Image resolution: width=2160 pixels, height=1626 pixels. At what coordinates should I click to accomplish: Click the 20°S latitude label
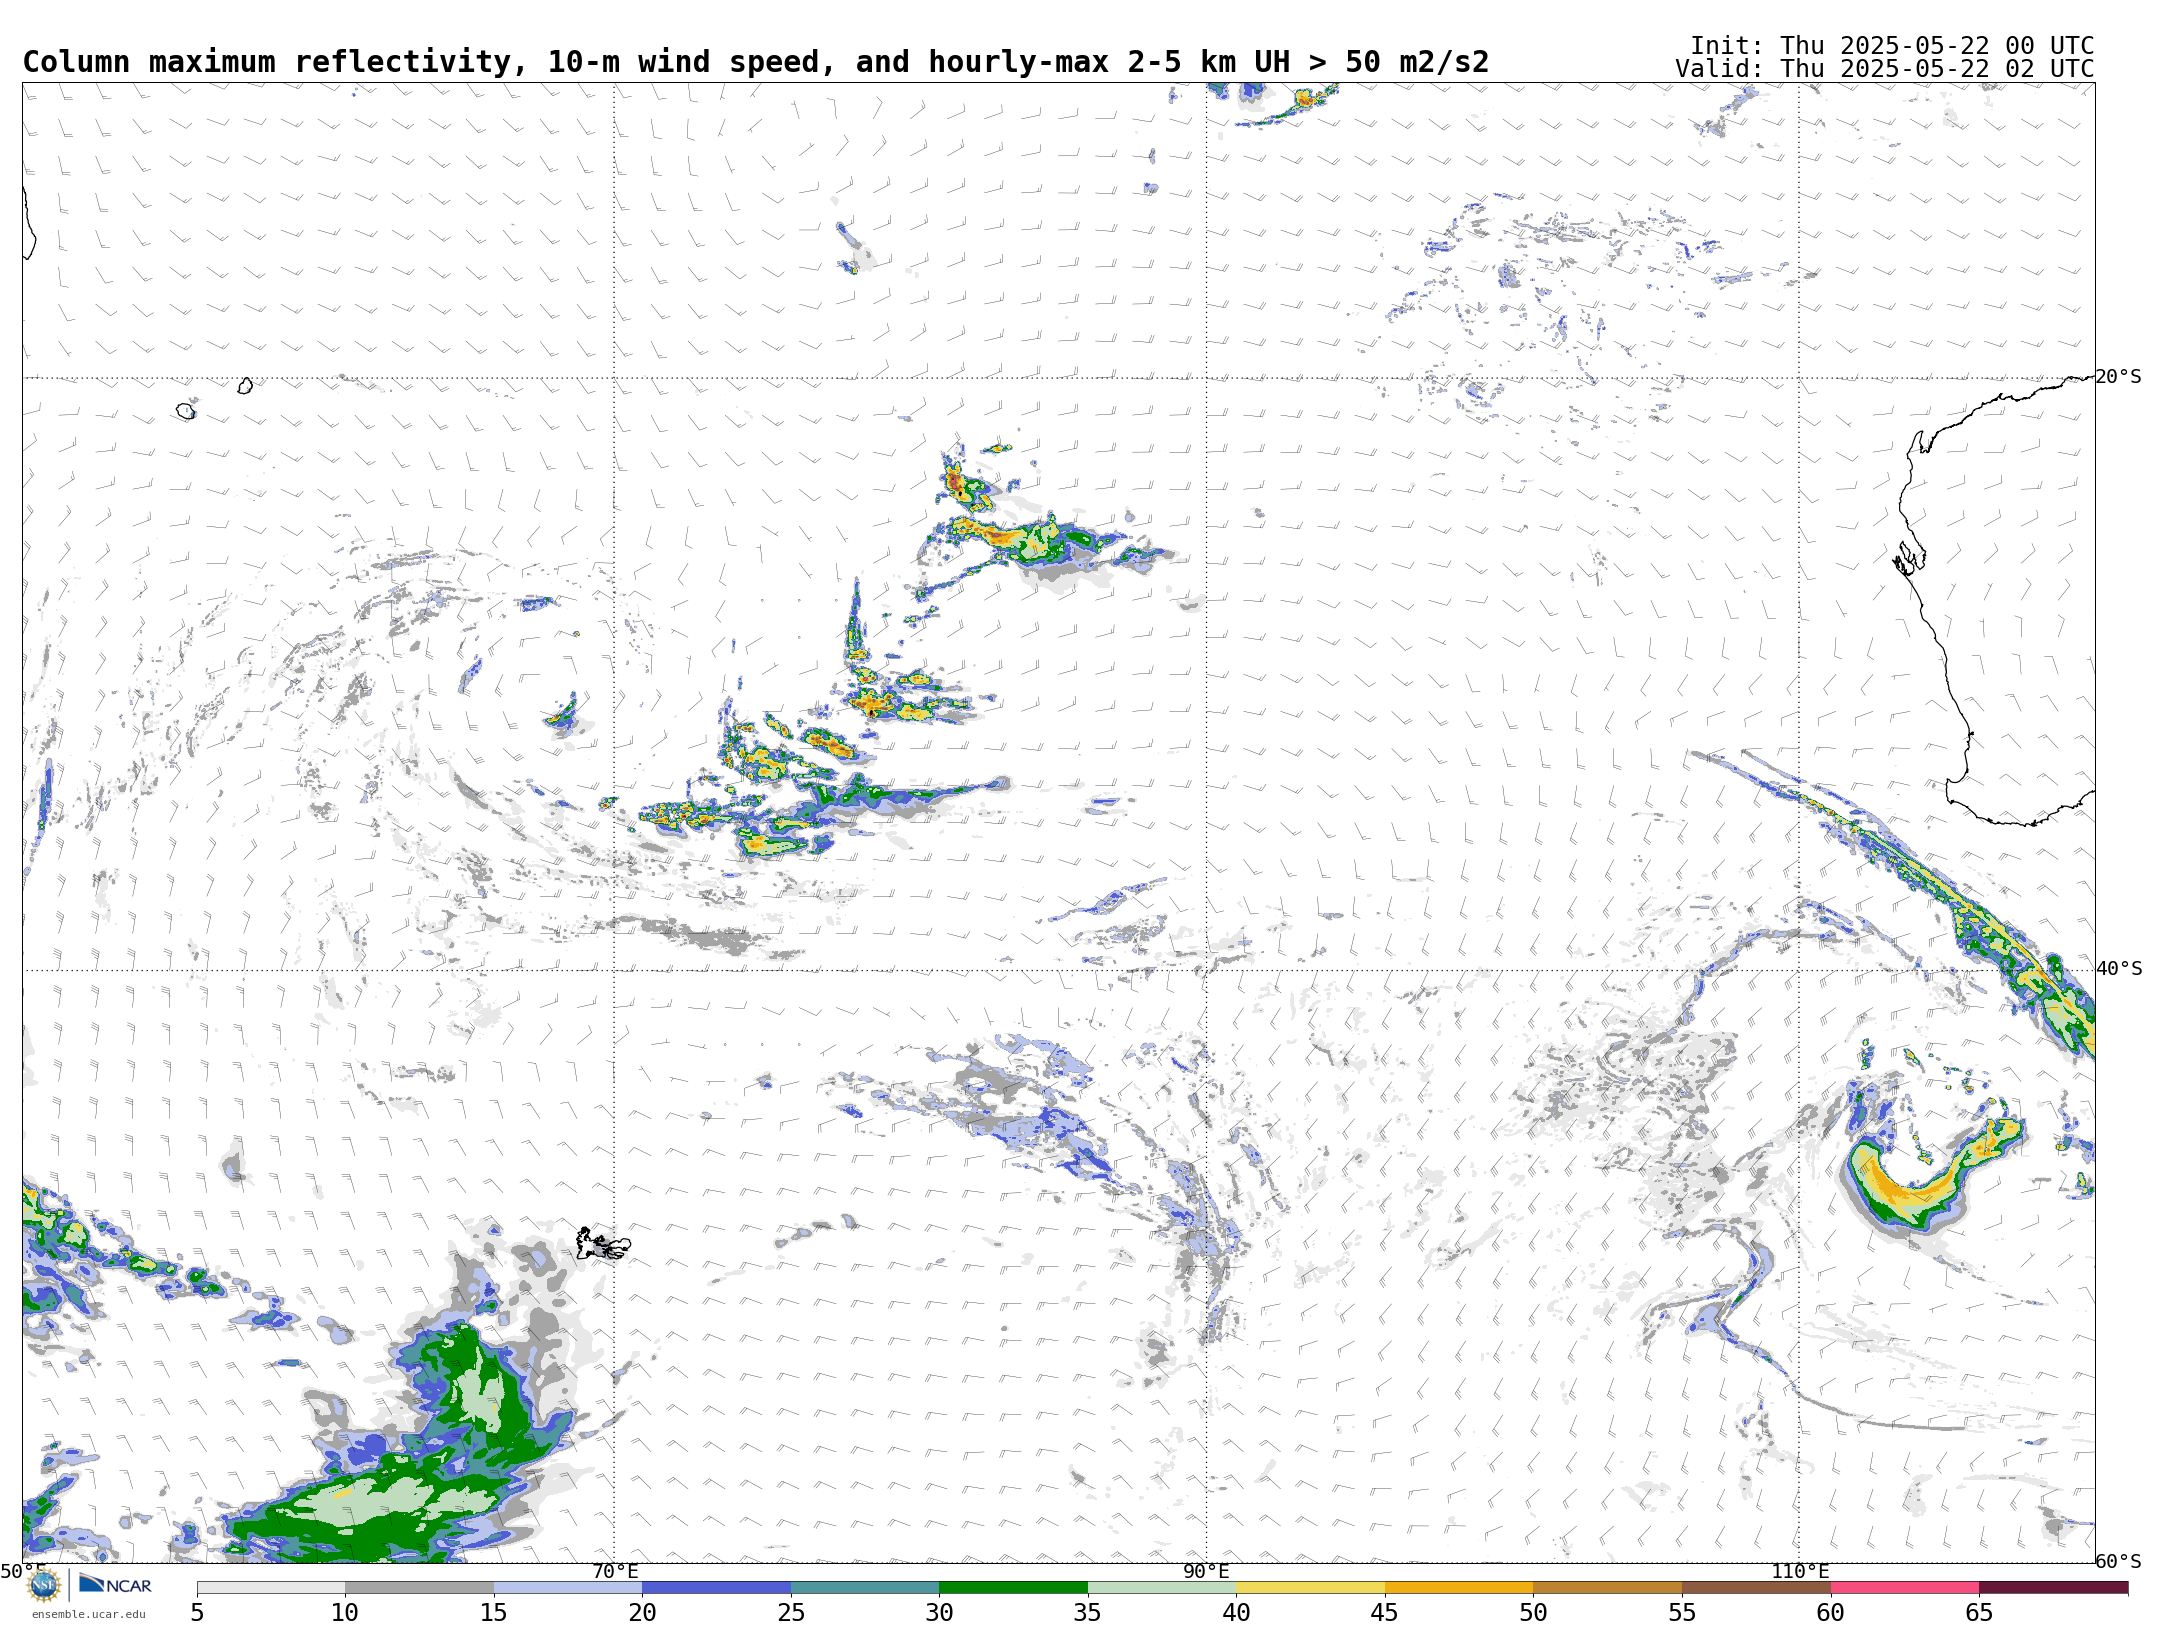pyautogui.click(x=2118, y=377)
